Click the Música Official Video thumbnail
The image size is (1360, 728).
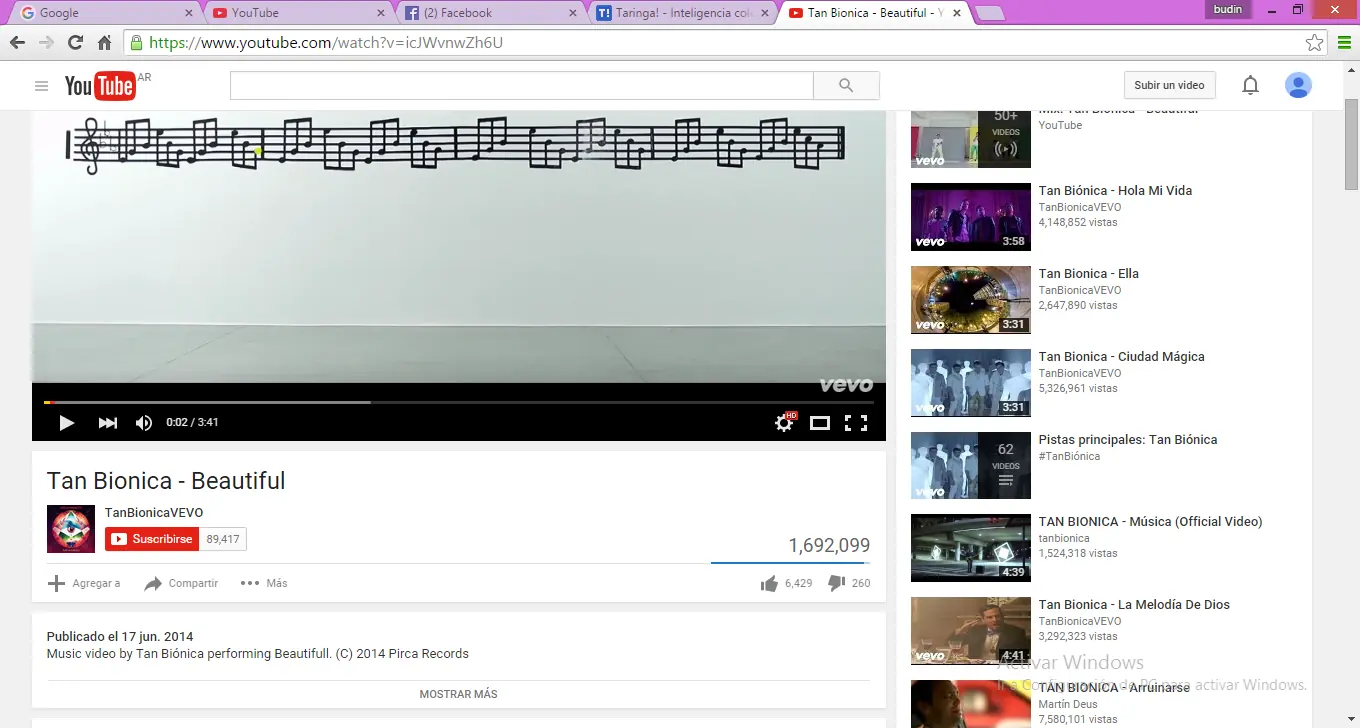(971, 548)
